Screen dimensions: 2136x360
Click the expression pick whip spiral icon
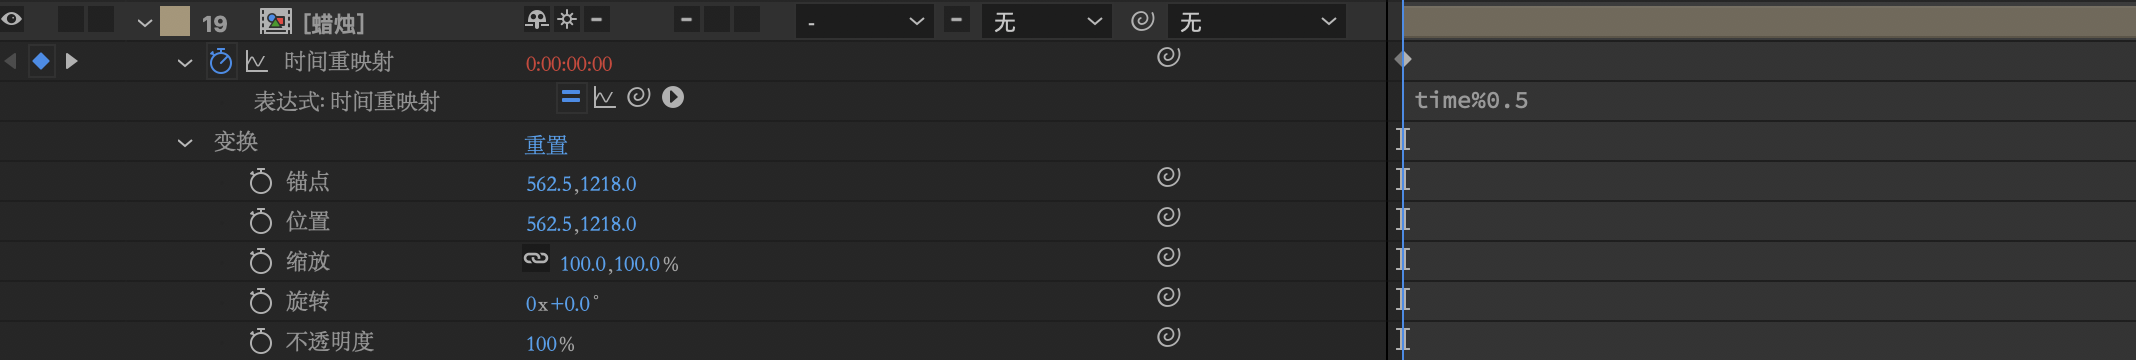[638, 97]
